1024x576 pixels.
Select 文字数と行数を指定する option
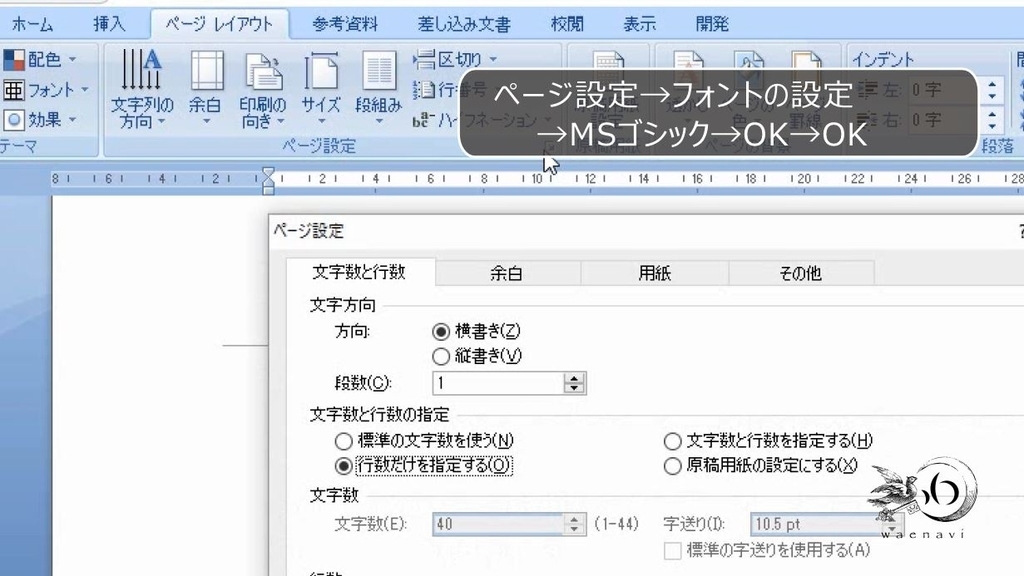click(x=673, y=441)
